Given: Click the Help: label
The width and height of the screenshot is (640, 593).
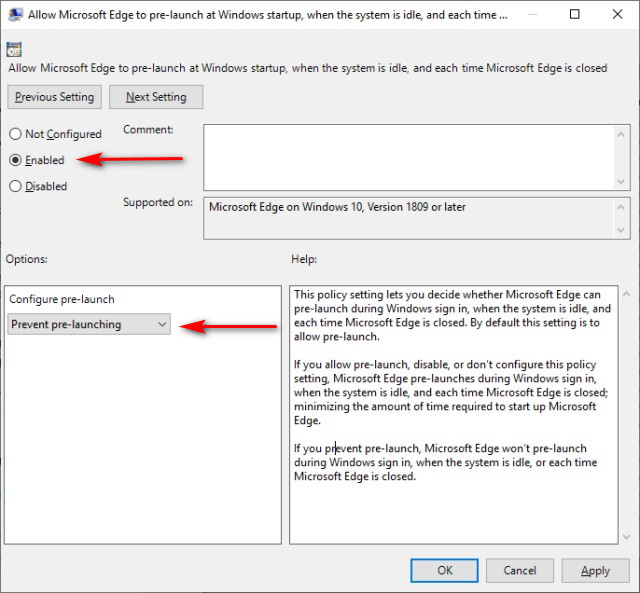Looking at the screenshot, I should [304, 259].
